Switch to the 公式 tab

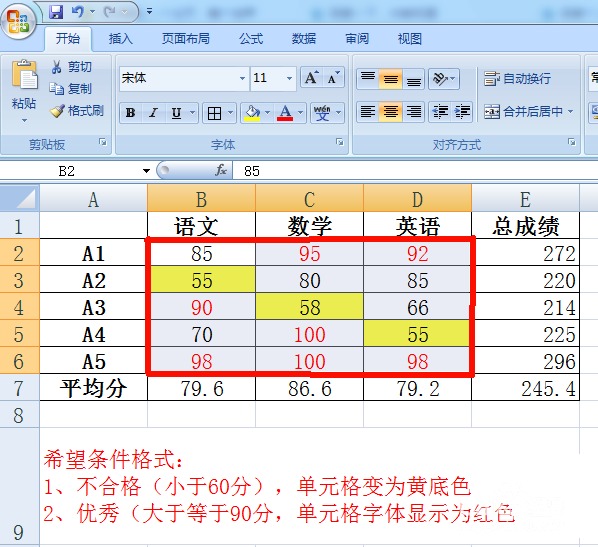[x=251, y=39]
